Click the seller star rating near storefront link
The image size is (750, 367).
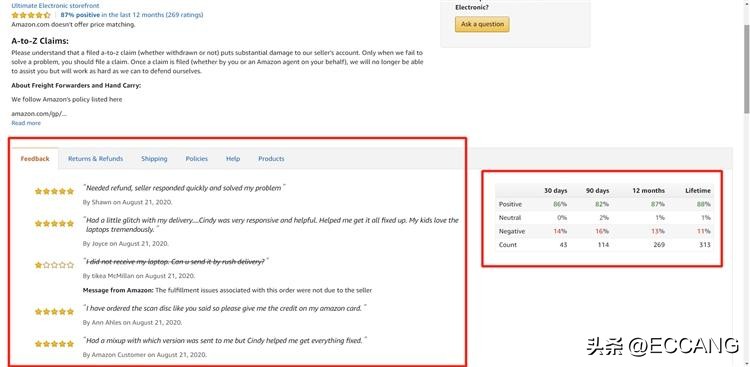(31, 15)
